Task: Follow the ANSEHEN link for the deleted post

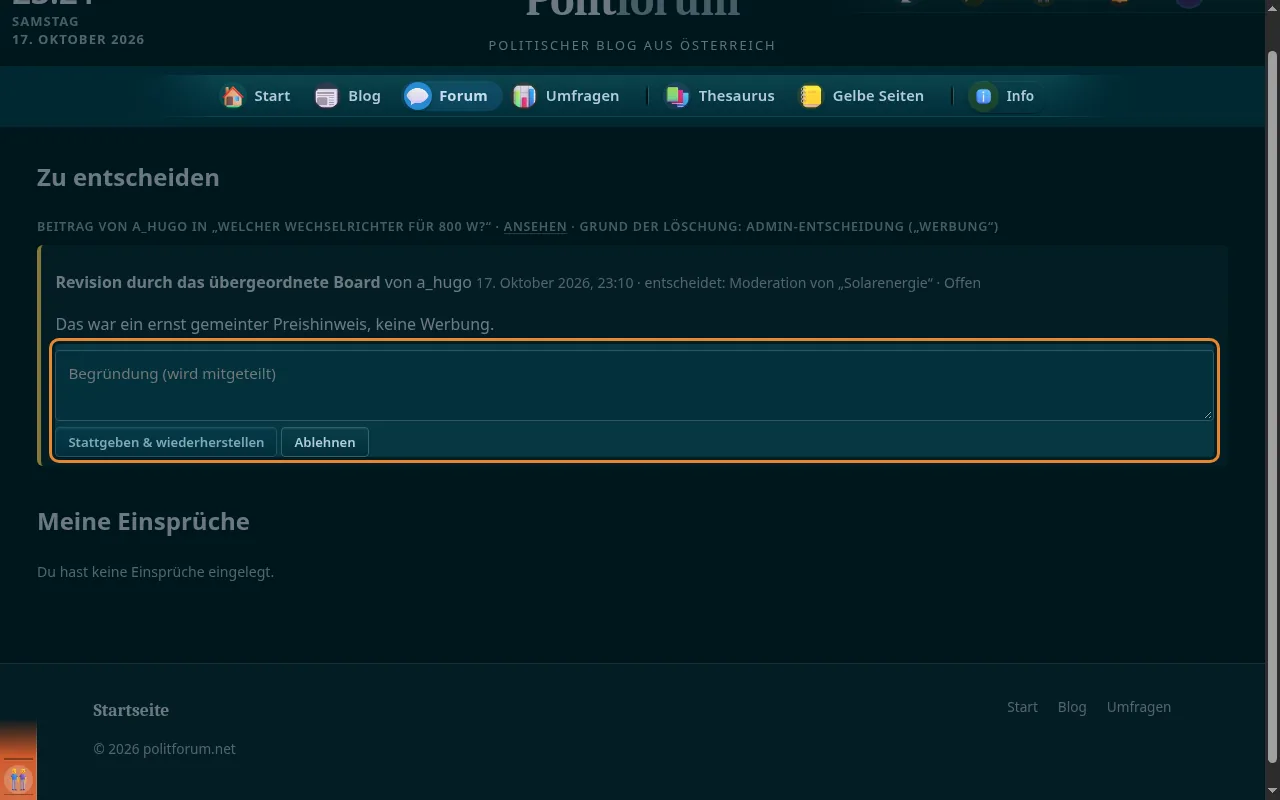Action: point(535,226)
